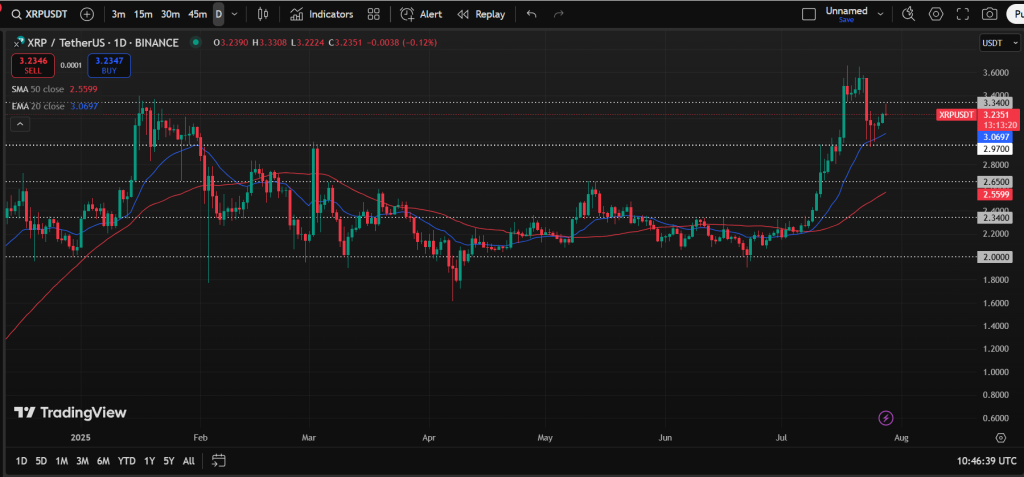Select the 5D date range
This screenshot has height=477, width=1024.
point(41,461)
